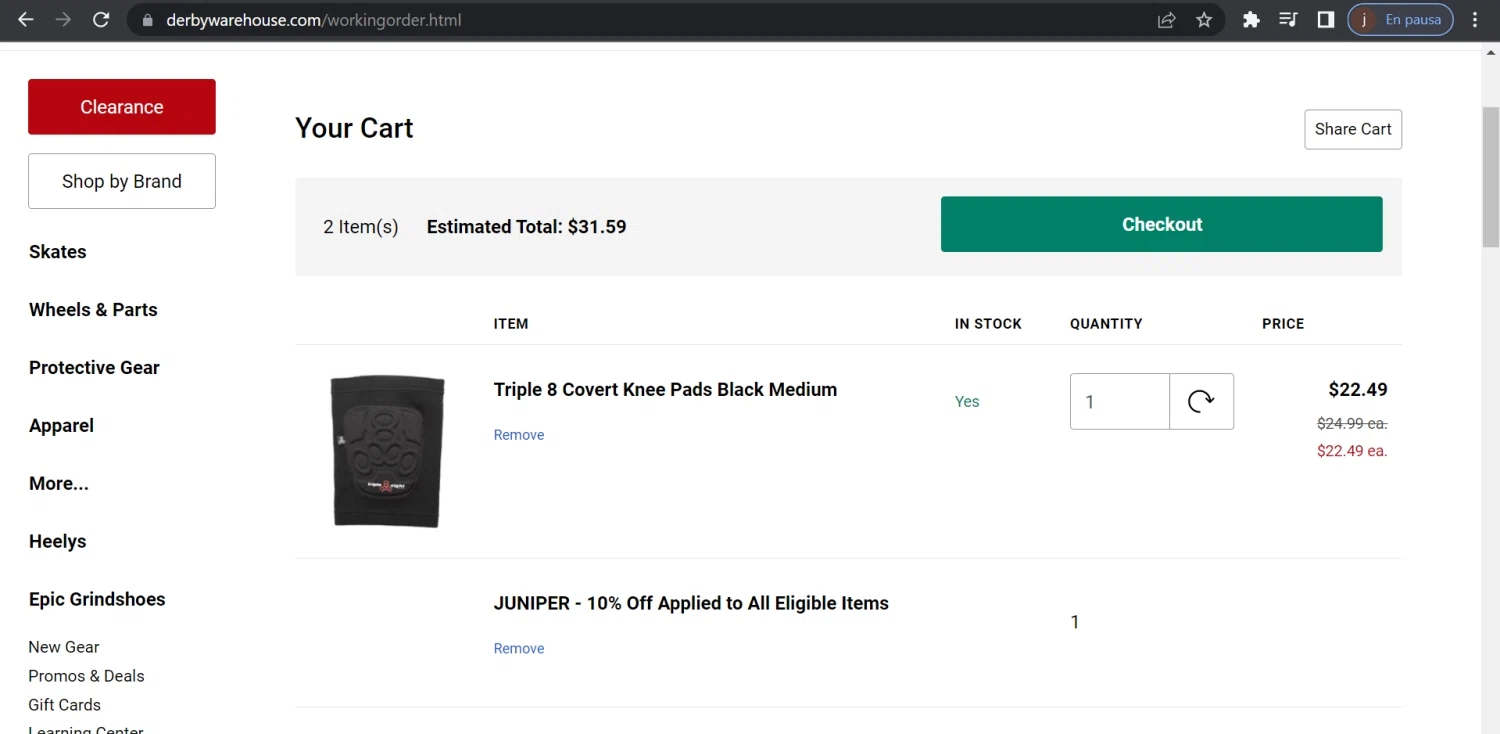1500x734 pixels.
Task: Click the scrollbar up arrow
Action: pyautogui.click(x=1491, y=53)
